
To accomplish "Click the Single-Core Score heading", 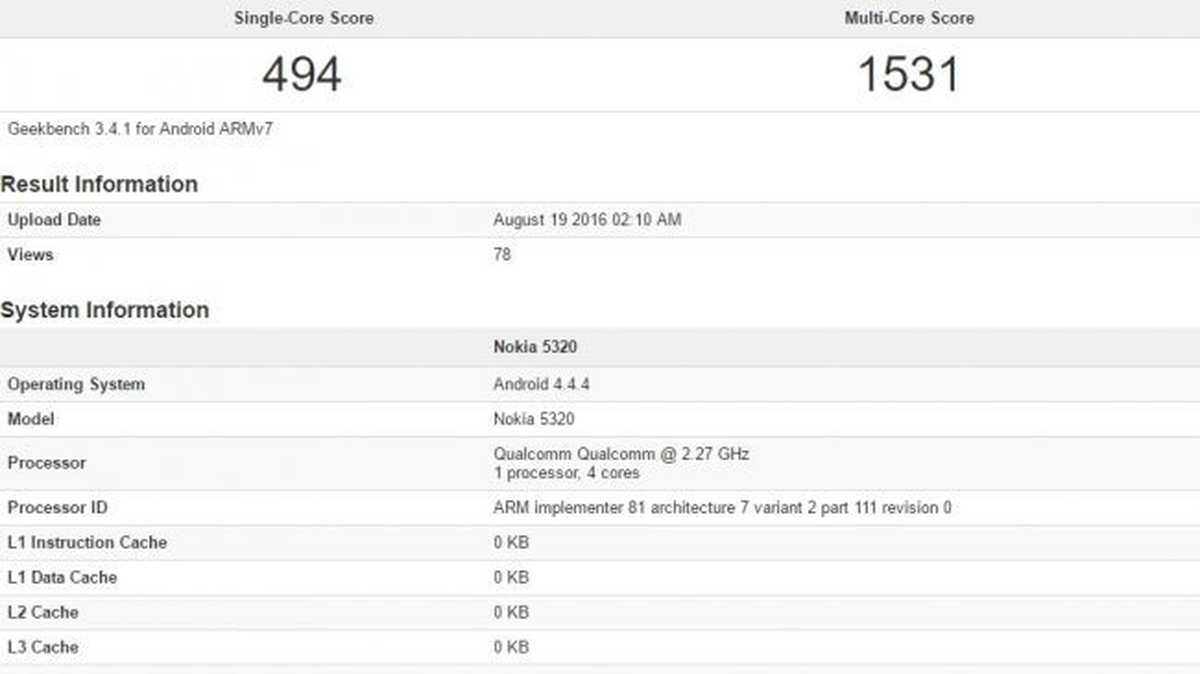I will click(x=303, y=18).
